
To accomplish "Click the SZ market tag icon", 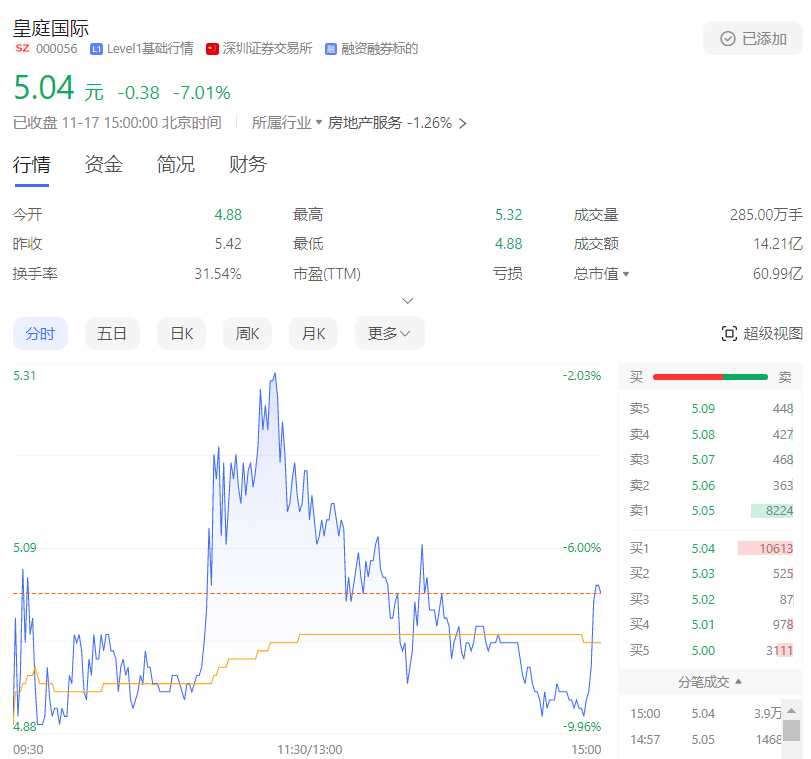I will [22, 49].
